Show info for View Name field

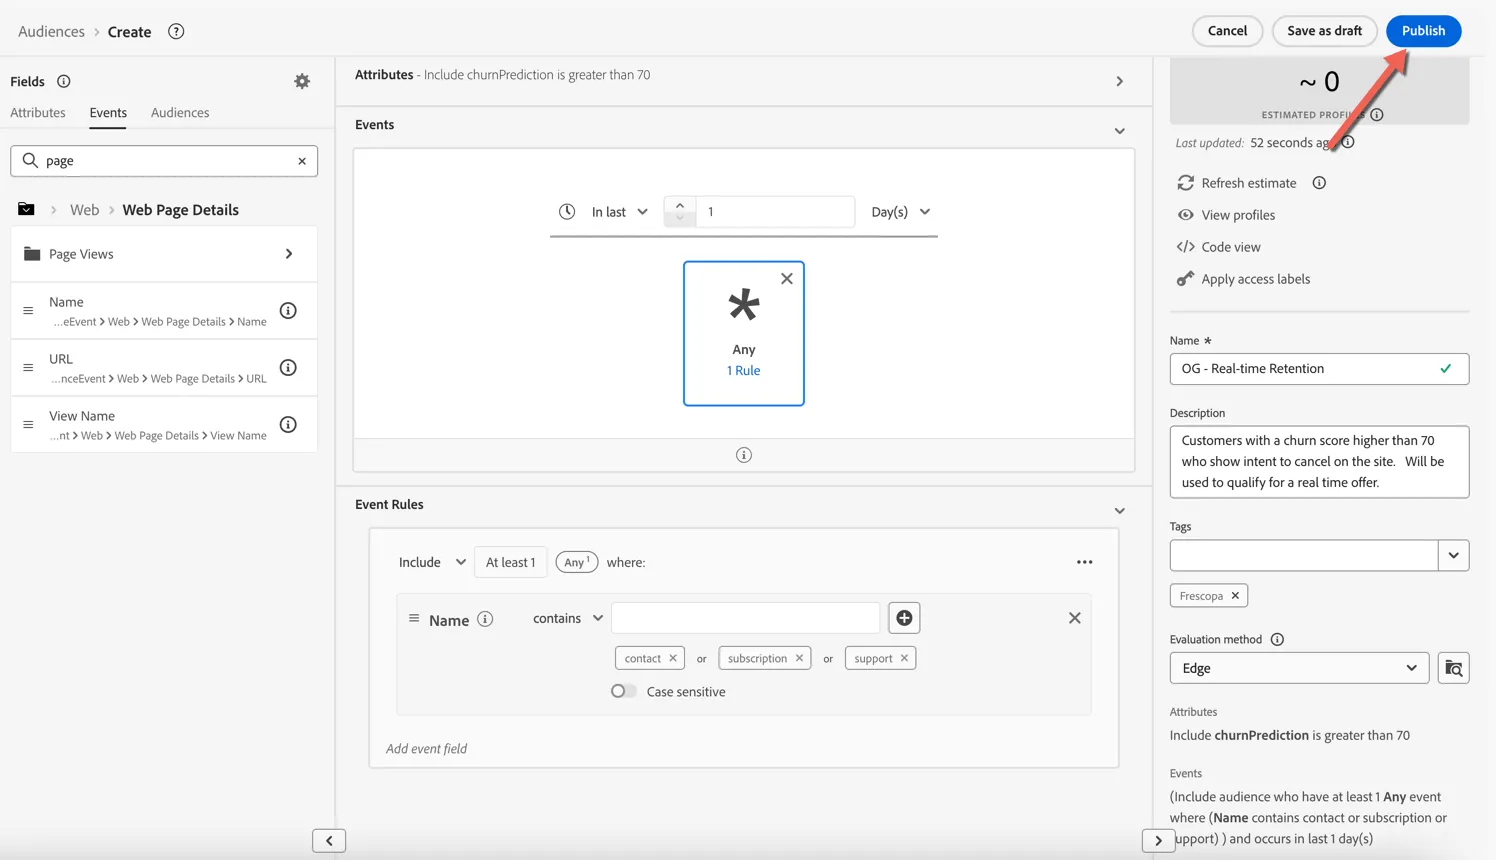point(288,424)
